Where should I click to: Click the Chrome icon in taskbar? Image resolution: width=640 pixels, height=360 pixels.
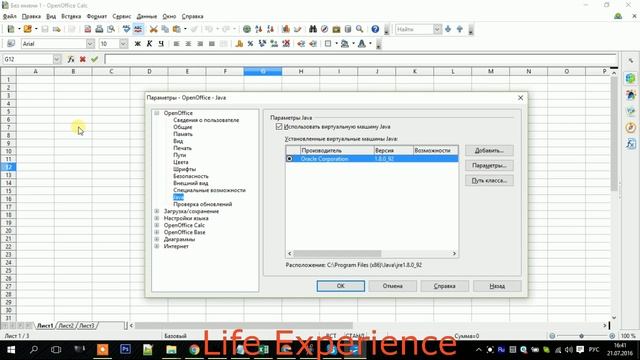pos(194,350)
